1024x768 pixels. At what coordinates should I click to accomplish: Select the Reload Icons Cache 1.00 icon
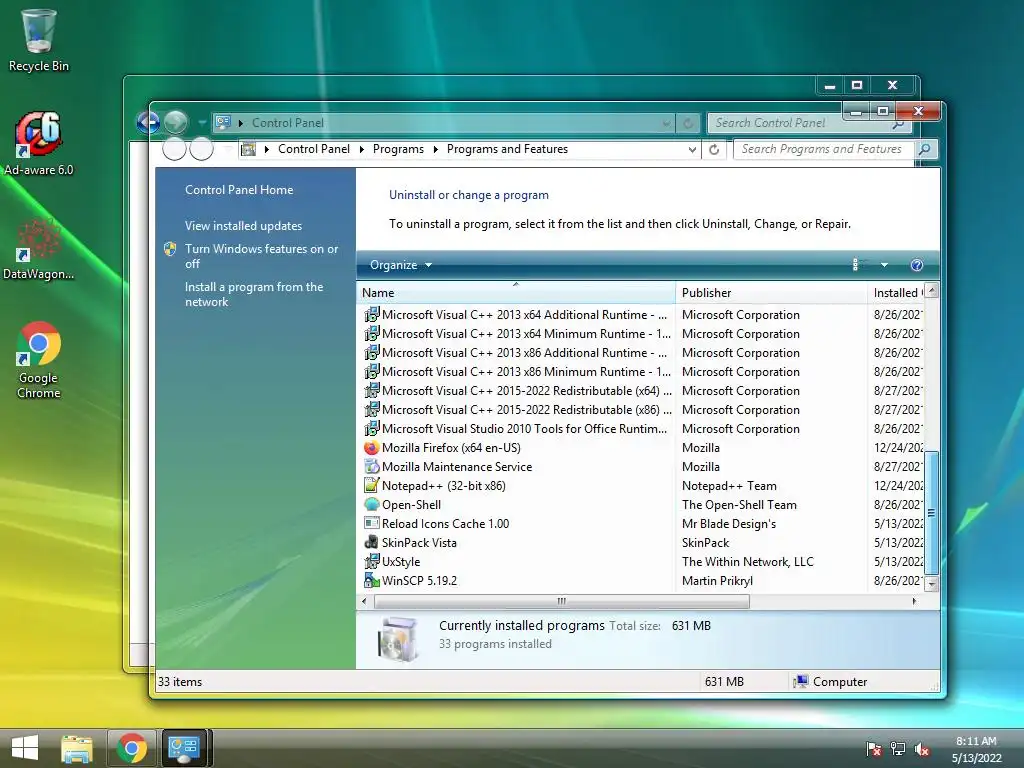372,523
